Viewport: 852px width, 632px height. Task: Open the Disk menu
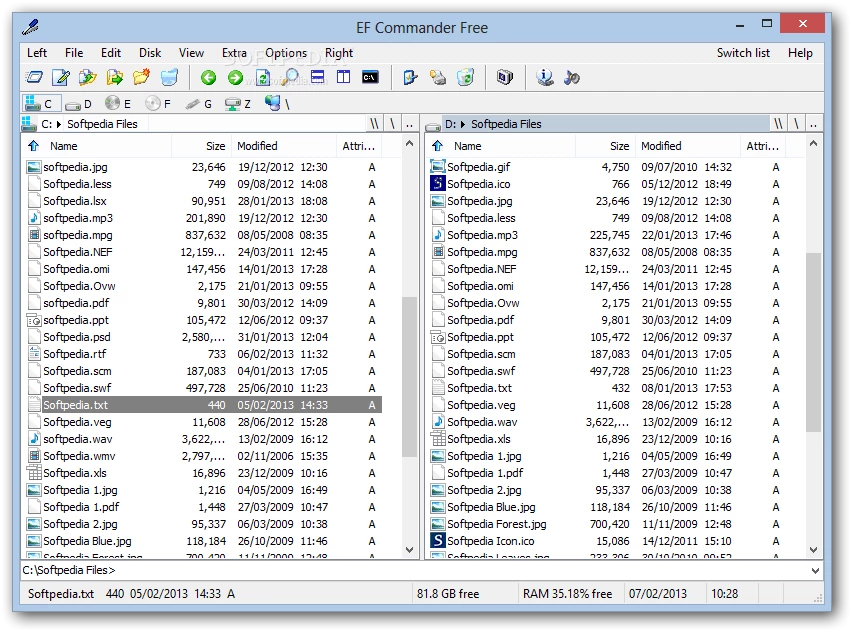150,53
